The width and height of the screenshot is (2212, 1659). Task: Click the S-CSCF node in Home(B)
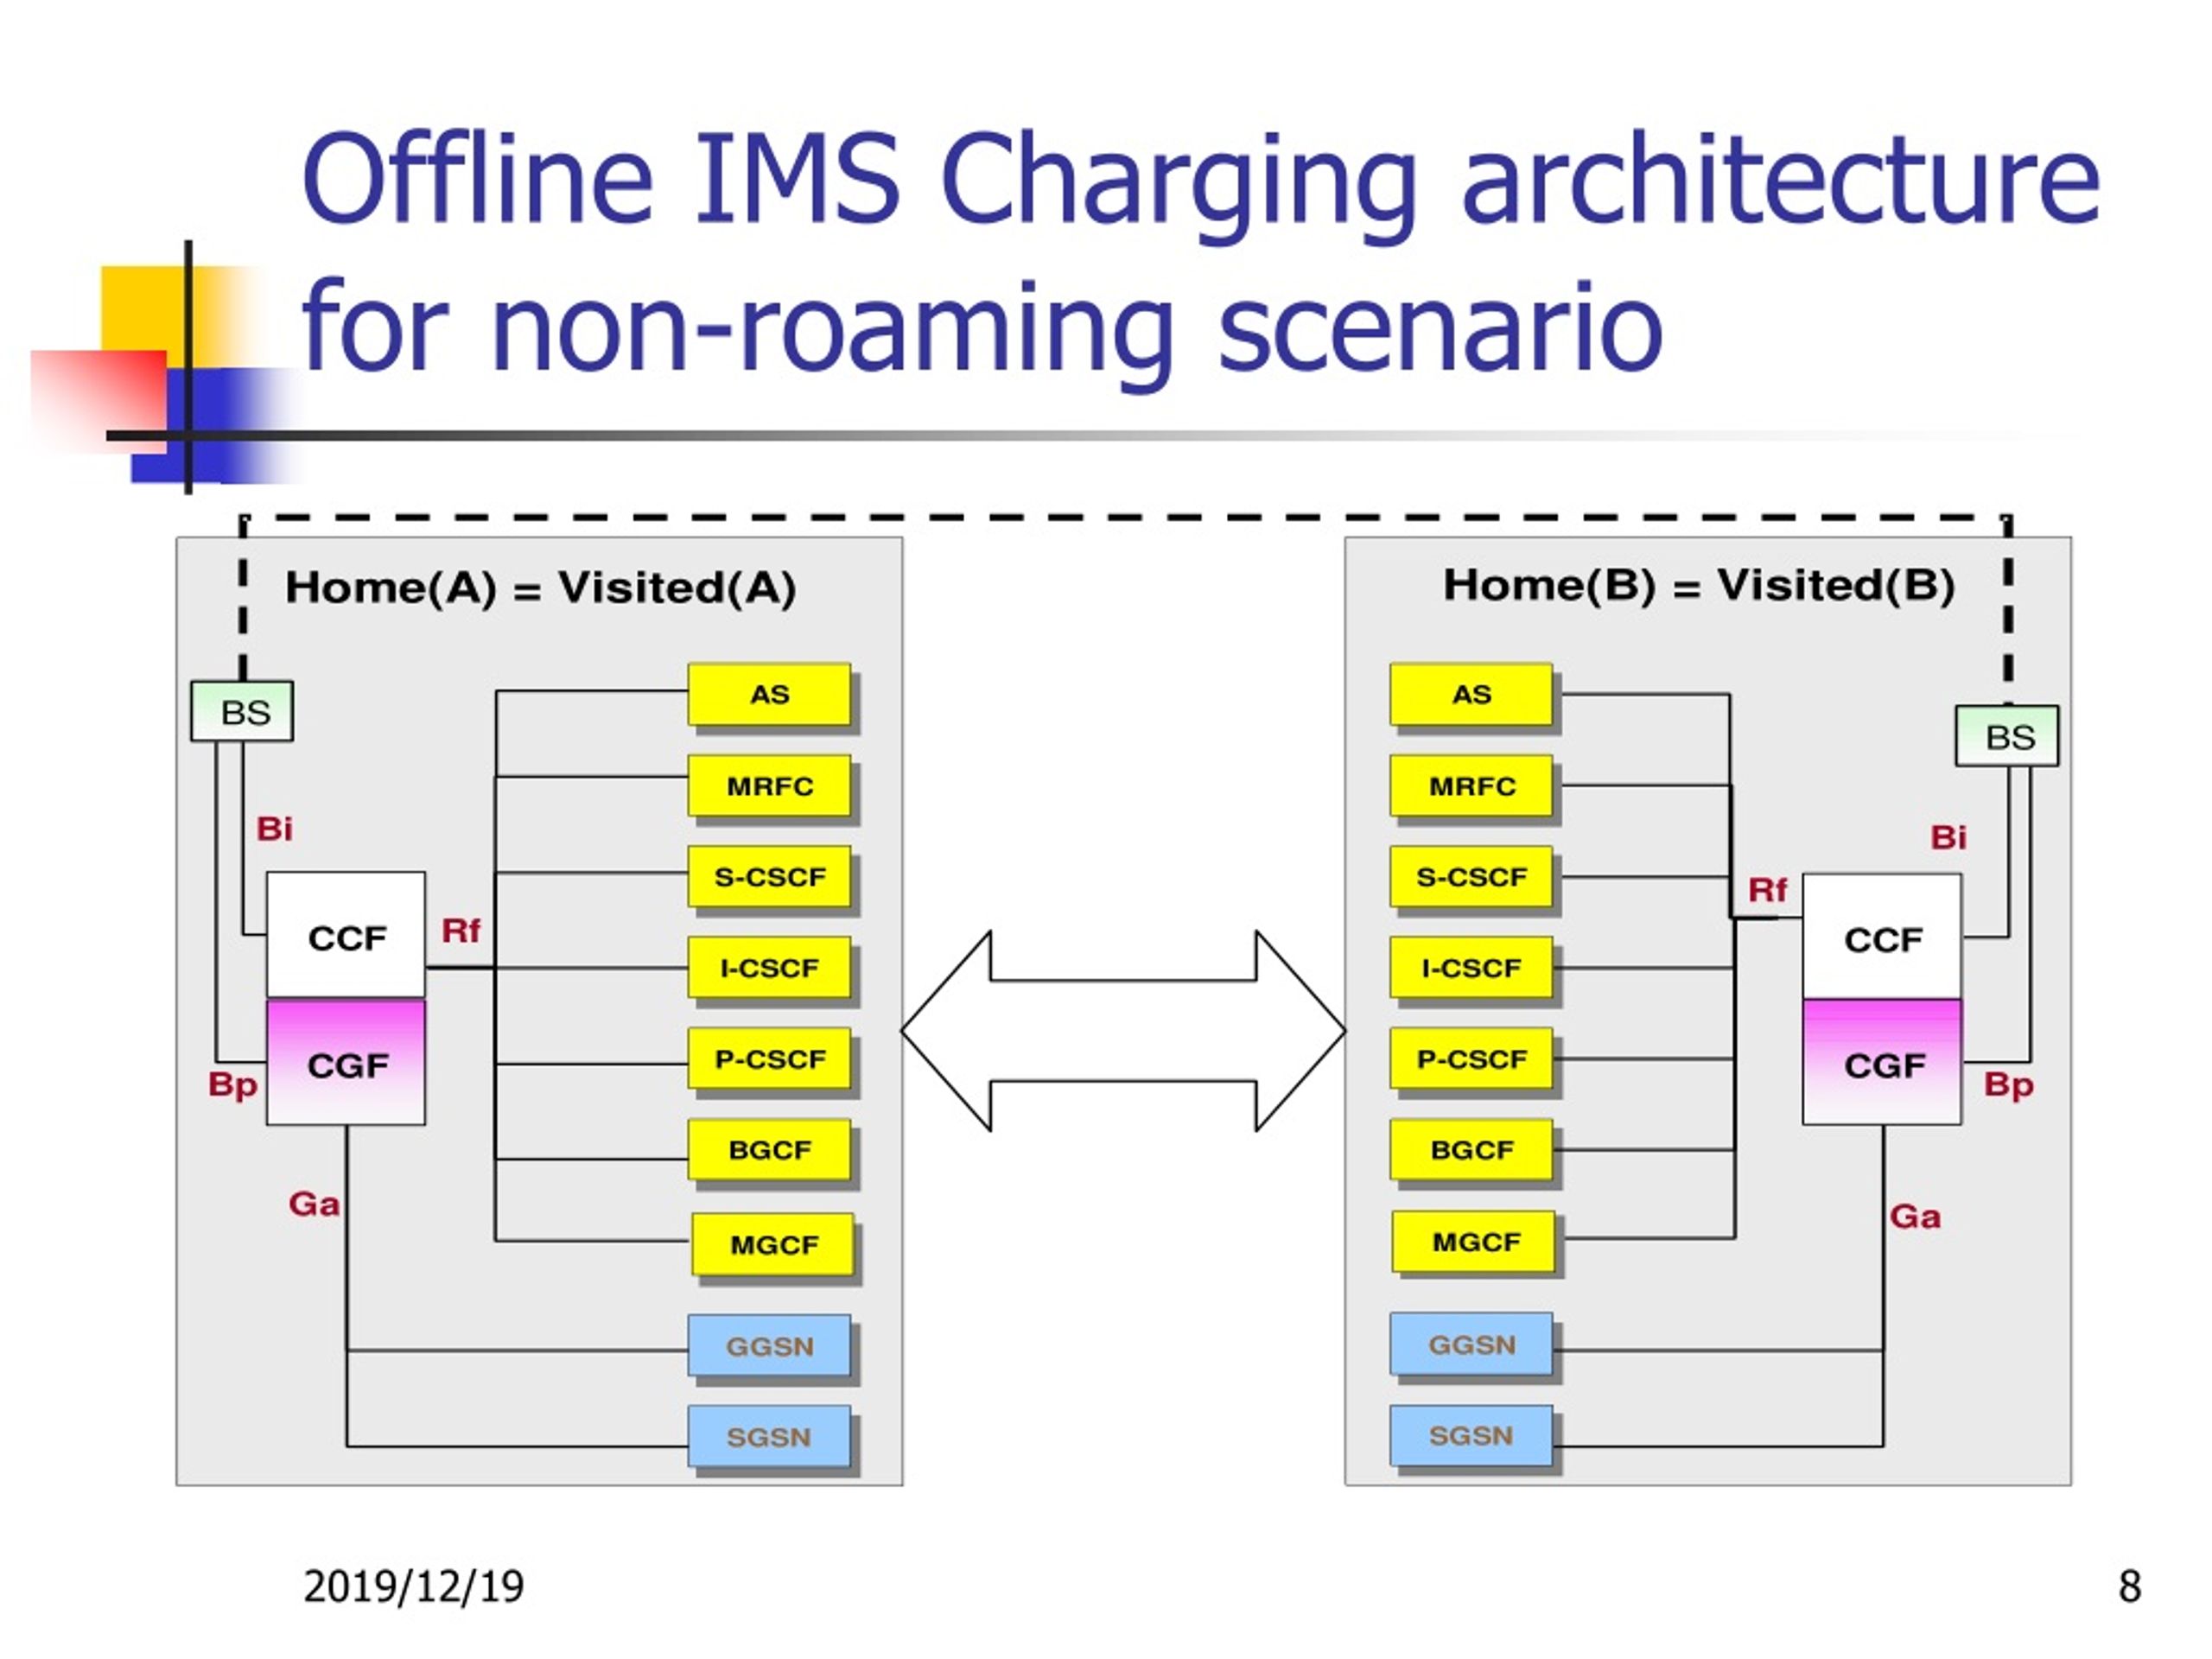click(x=1471, y=877)
